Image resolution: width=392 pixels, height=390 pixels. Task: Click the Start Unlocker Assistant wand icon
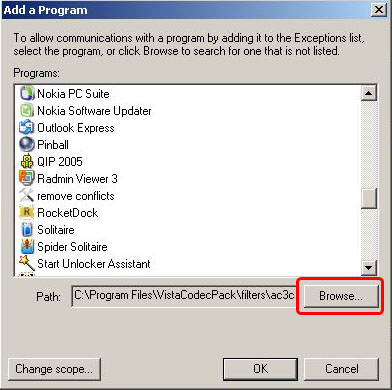[27, 263]
